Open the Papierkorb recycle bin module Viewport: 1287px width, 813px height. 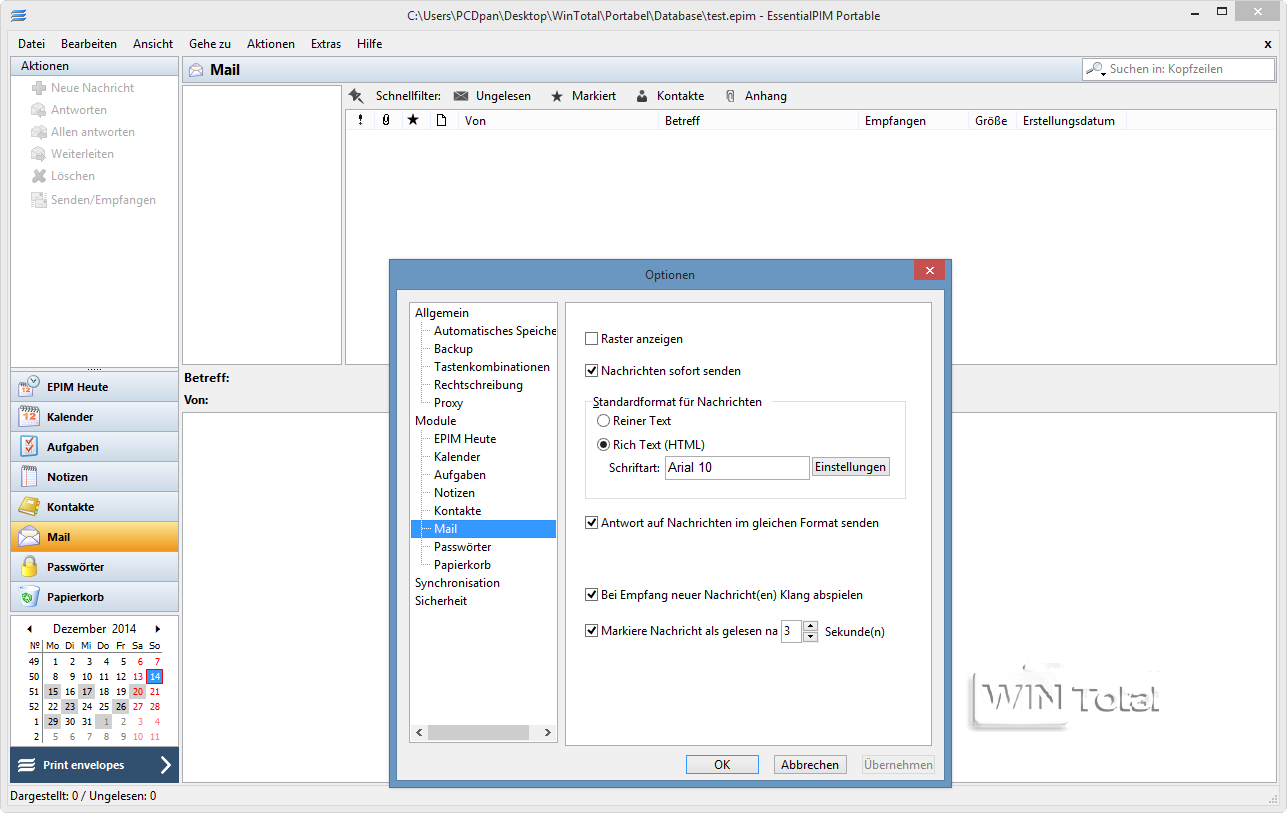tap(94, 597)
